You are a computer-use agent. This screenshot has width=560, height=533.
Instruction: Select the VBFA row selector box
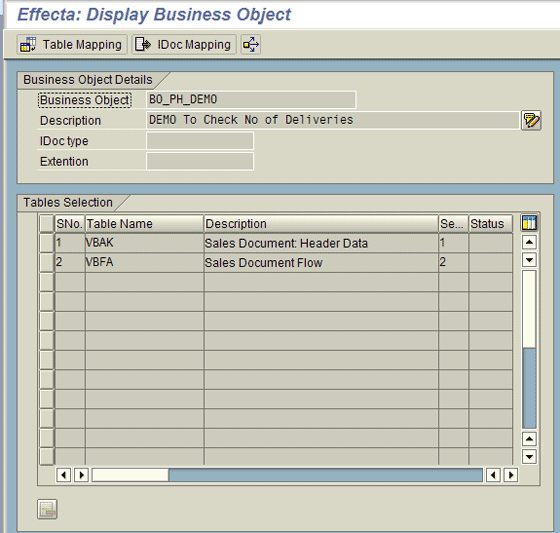click(x=46, y=262)
